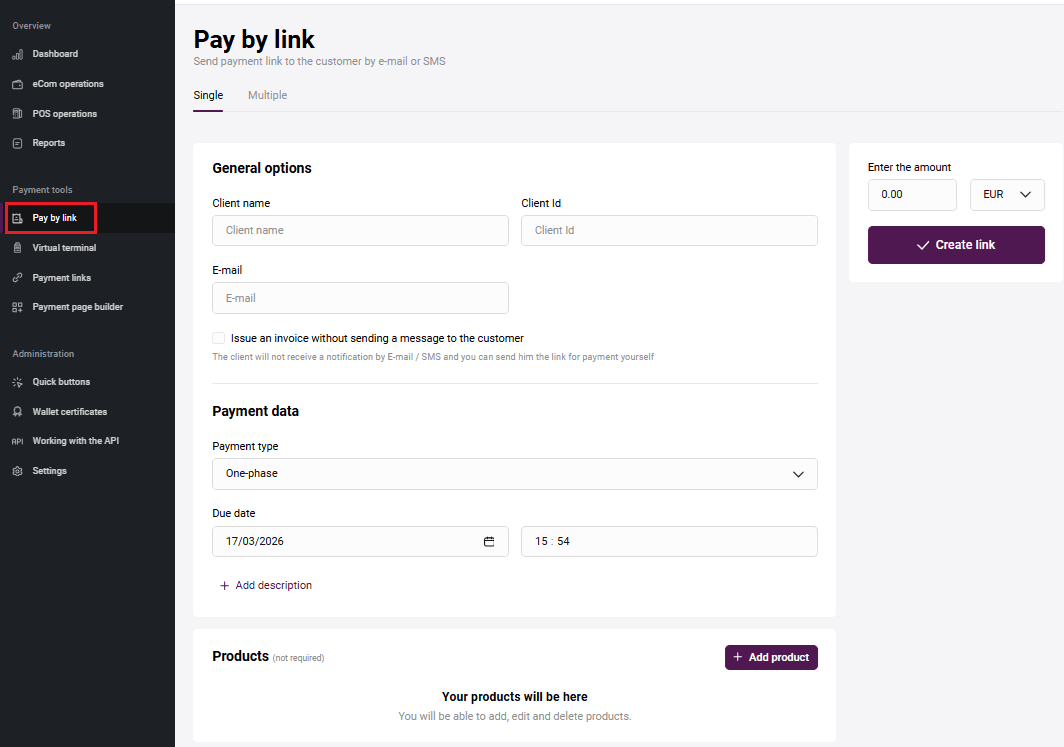Click the Payment page builder grid icon

click(x=17, y=307)
